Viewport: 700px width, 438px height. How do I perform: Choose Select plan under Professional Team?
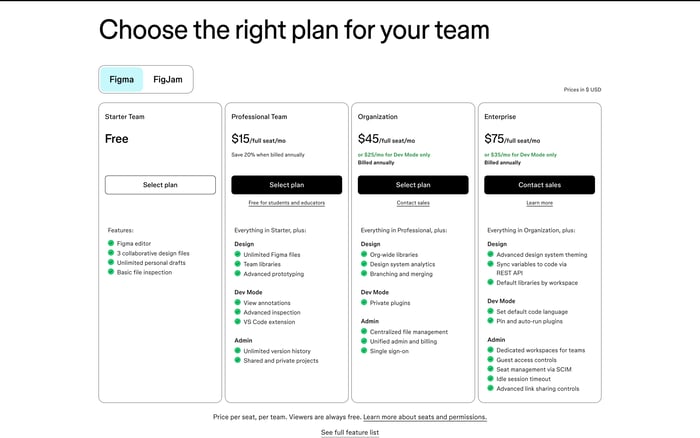click(x=287, y=185)
